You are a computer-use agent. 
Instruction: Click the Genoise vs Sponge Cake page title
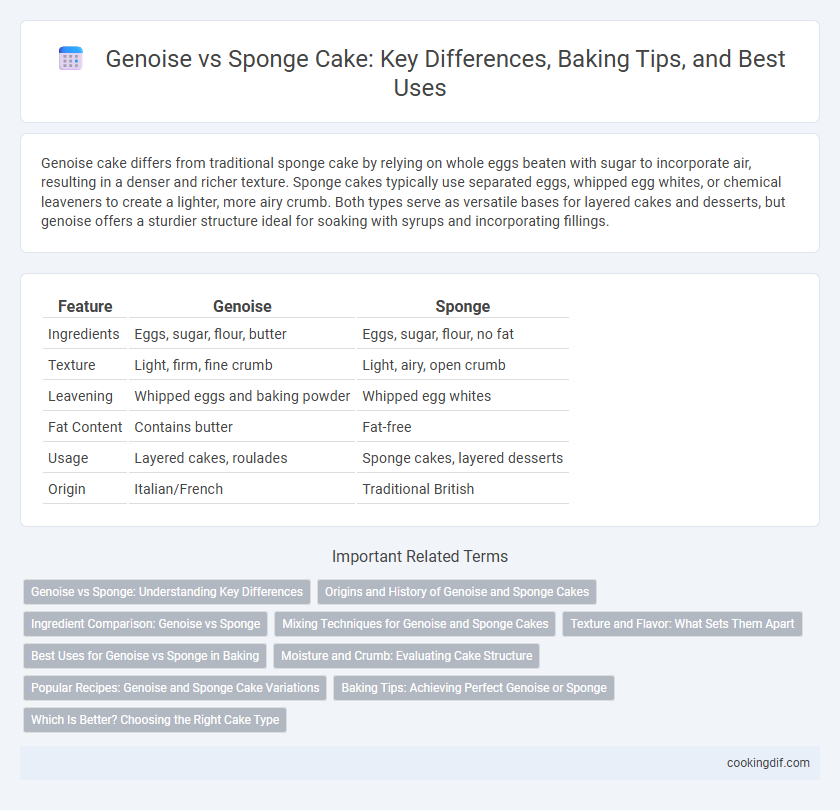pos(445,73)
